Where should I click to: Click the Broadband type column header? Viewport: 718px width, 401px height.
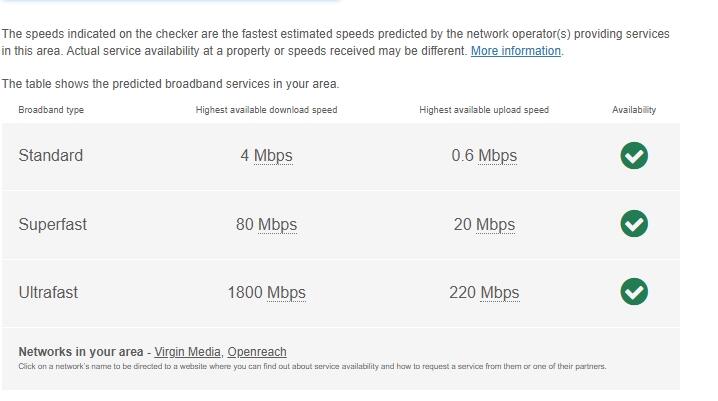point(51,110)
